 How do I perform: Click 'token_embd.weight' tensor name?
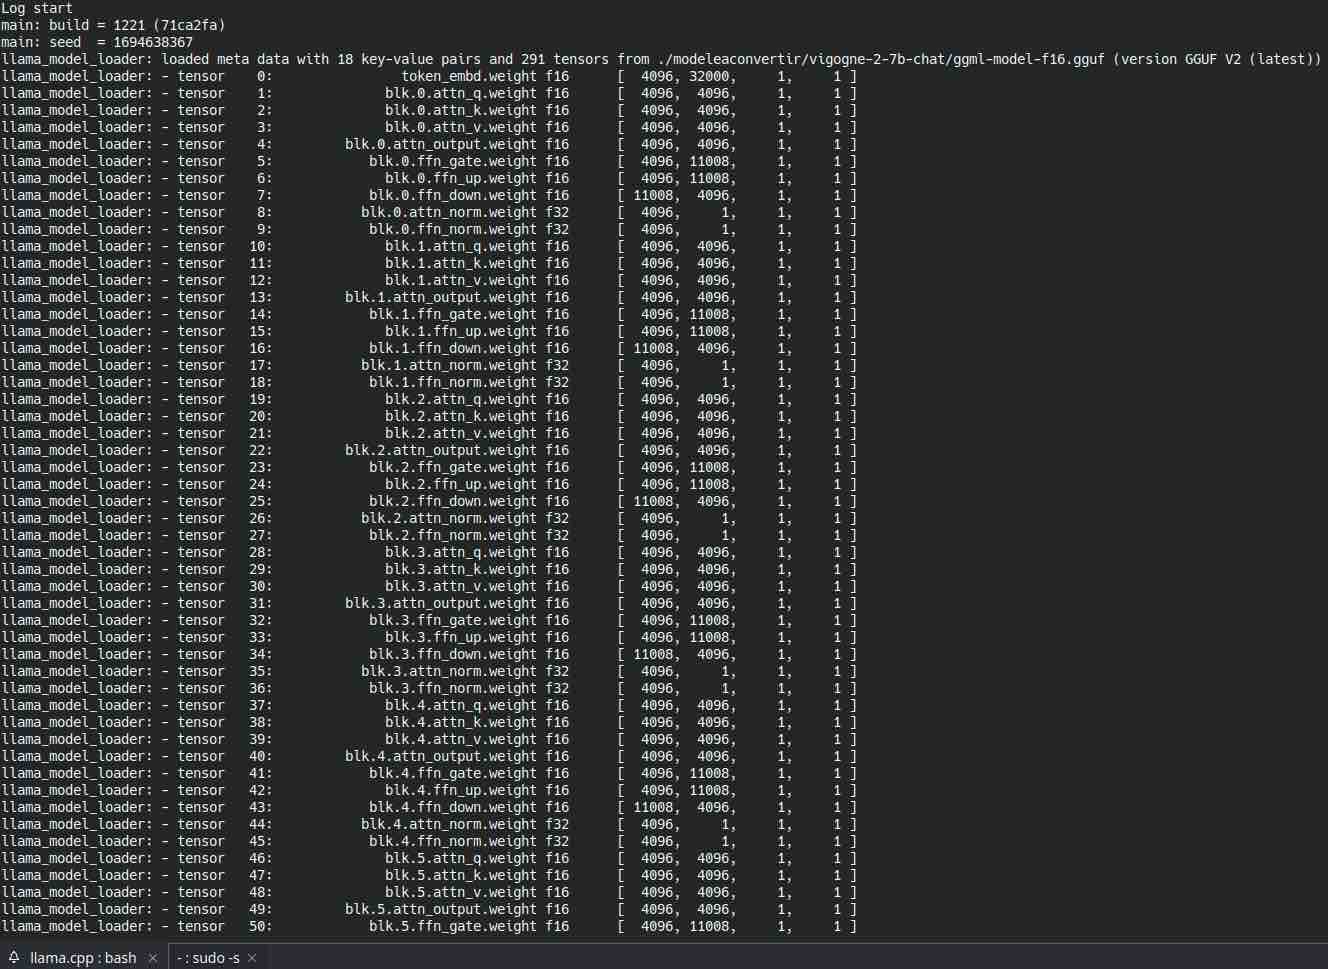tap(470, 76)
